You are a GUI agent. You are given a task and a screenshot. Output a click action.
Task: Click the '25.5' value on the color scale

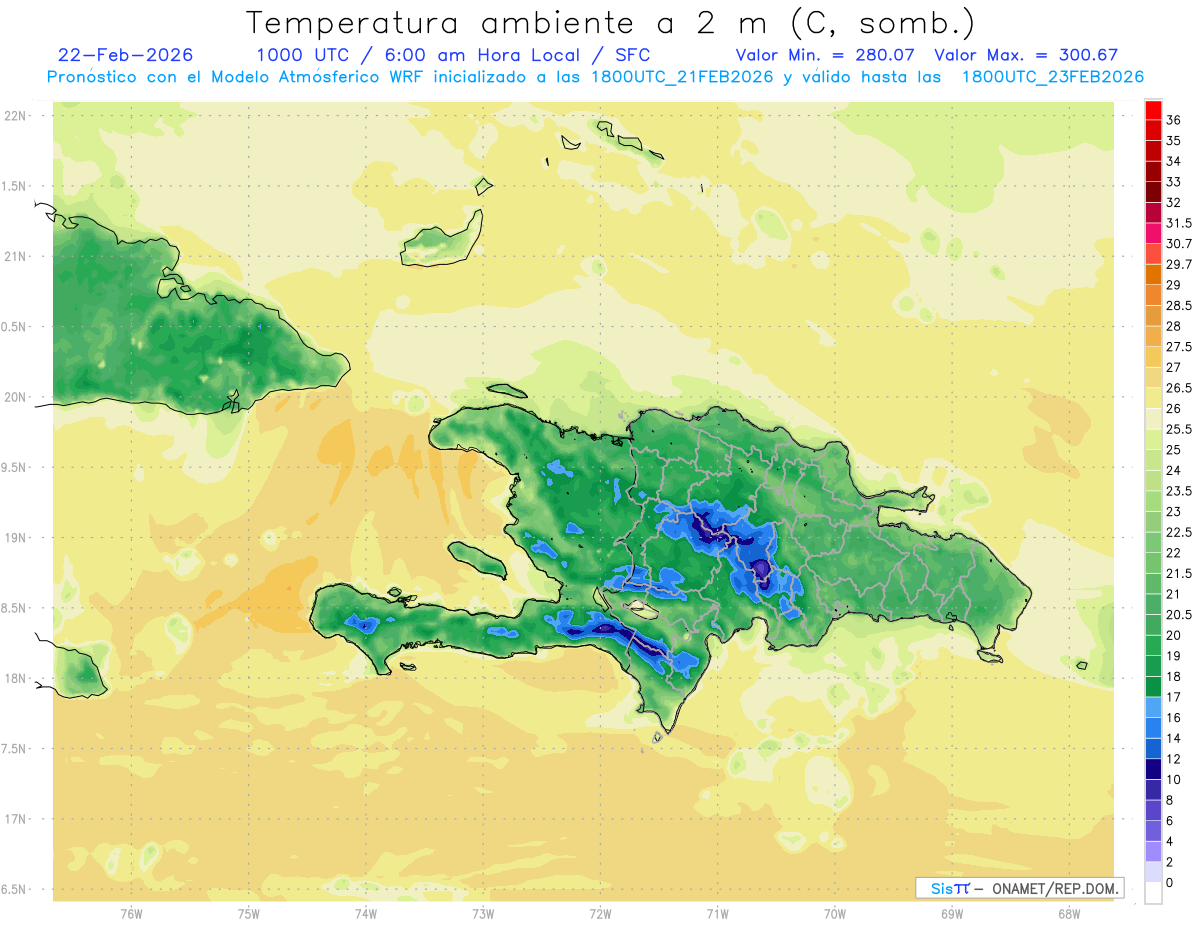pyautogui.click(x=1179, y=430)
